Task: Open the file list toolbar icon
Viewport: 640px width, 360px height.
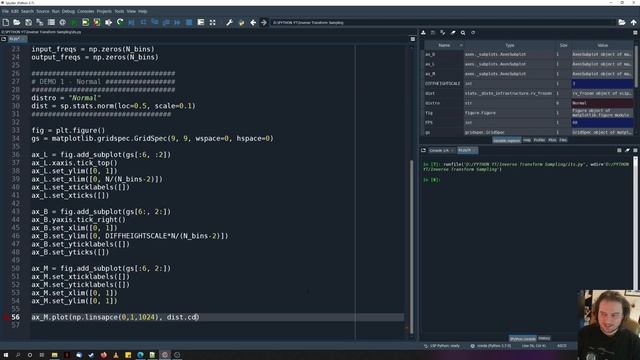Action: tap(51, 22)
